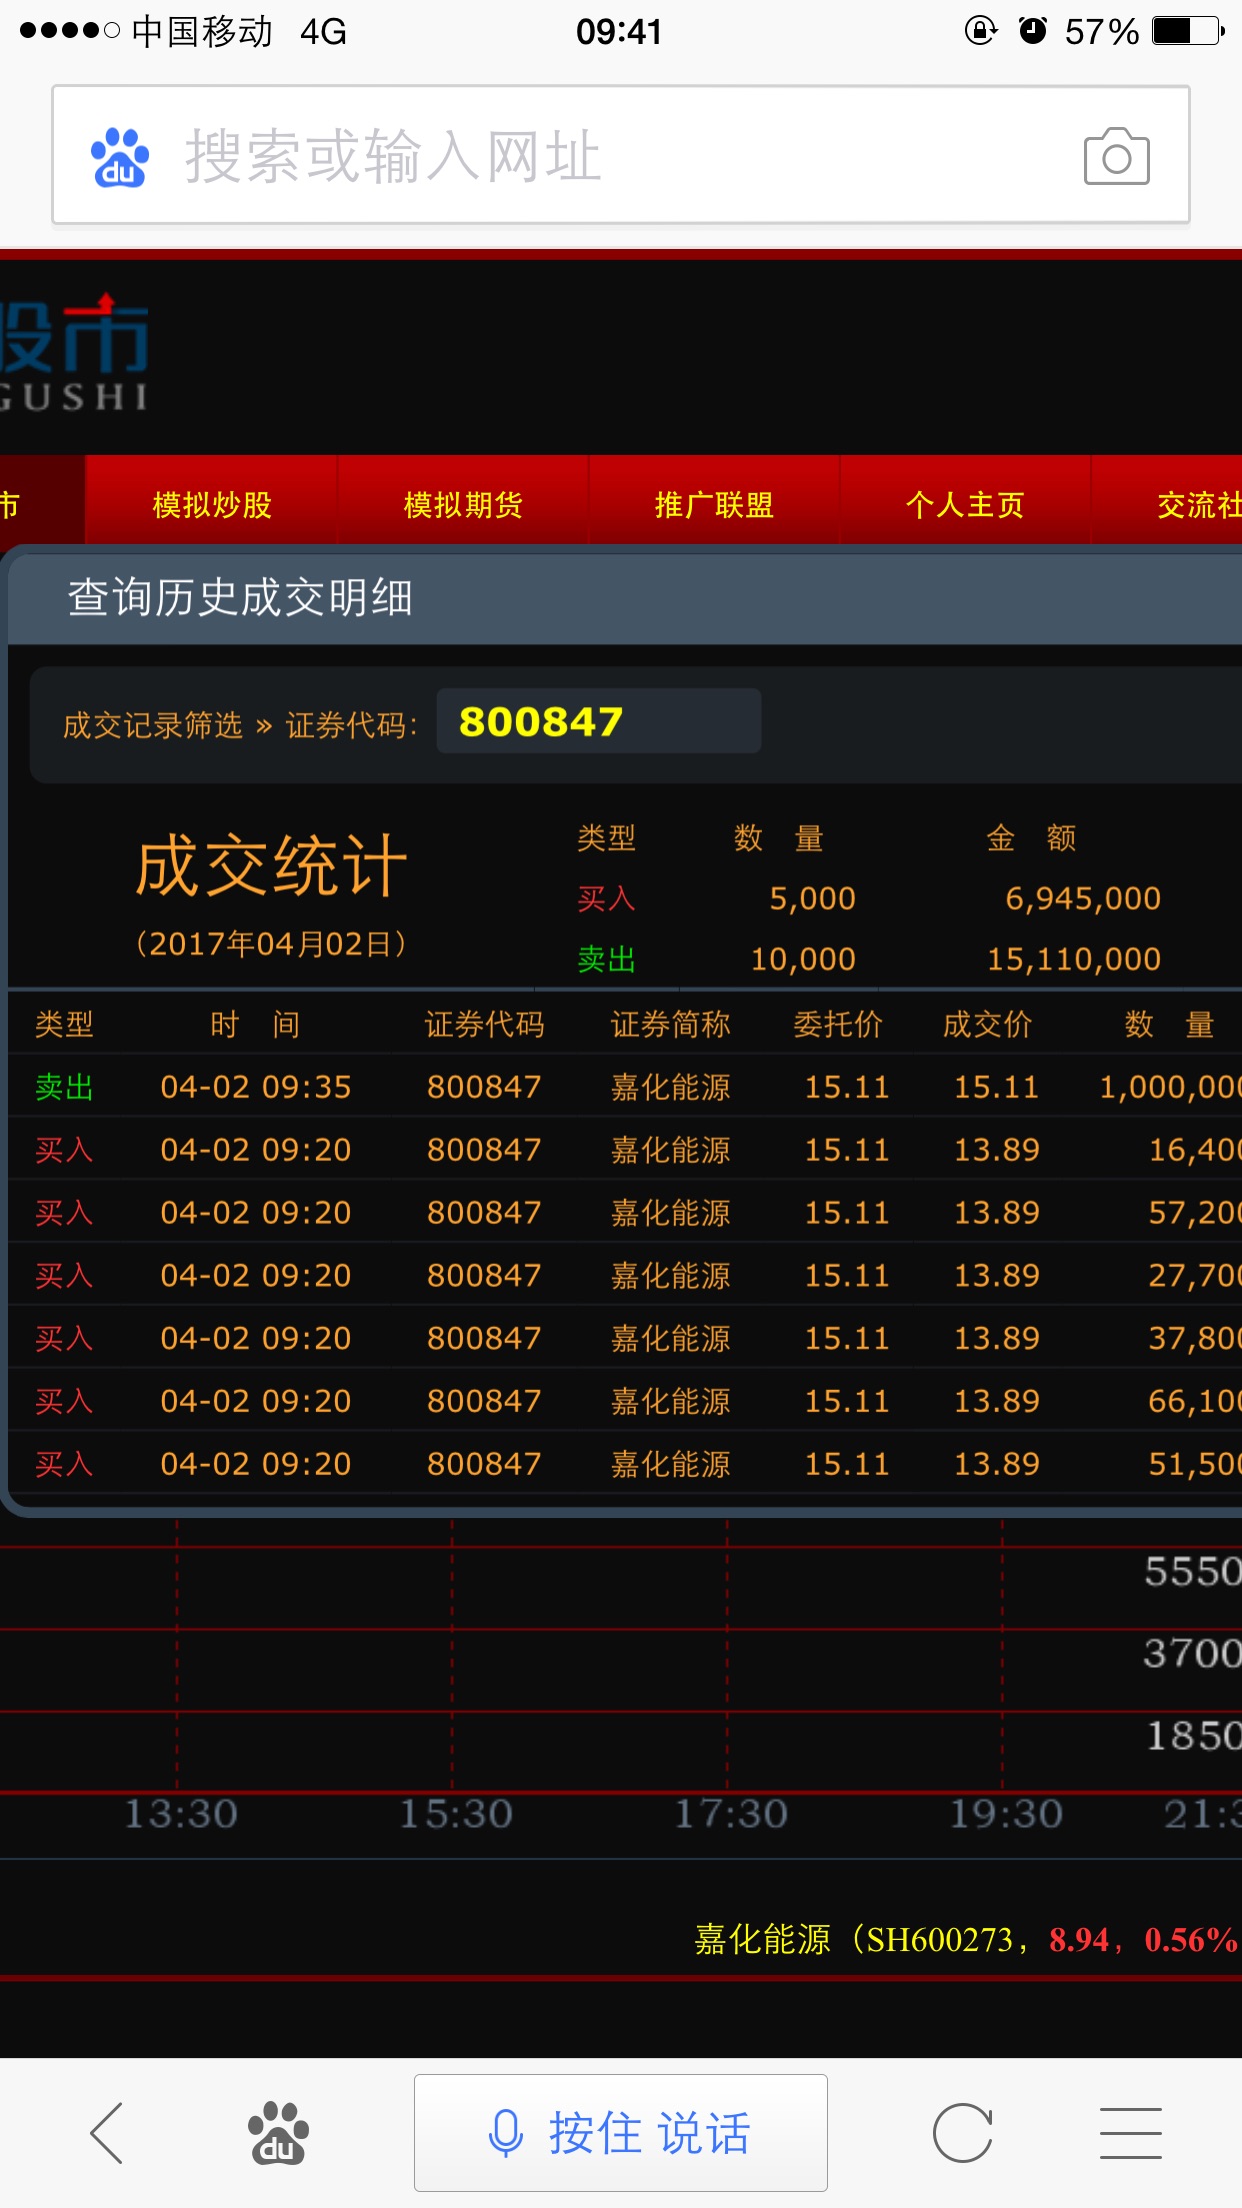Tap the microphone icon for voice input
This screenshot has width=1242, height=2208.
click(x=506, y=2132)
